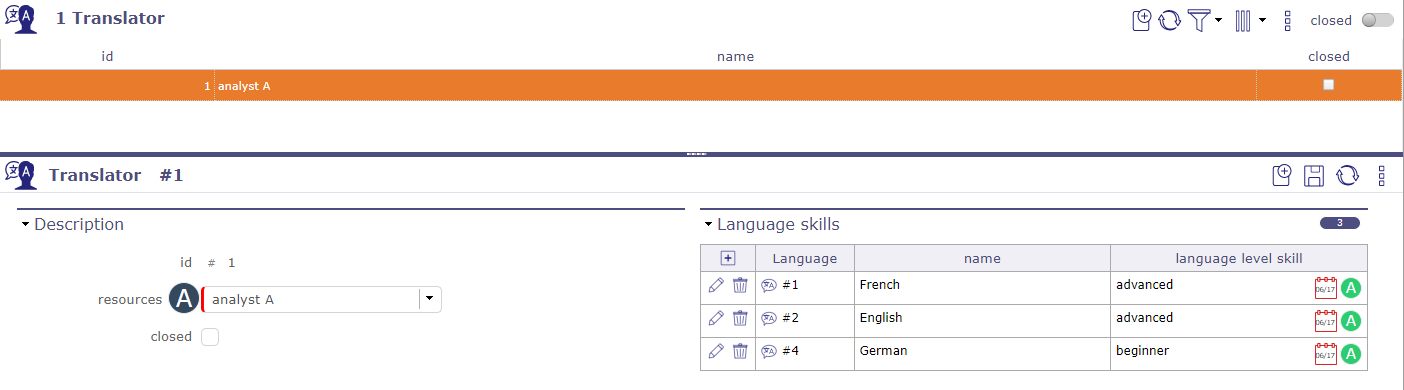Click Translator icon beside Translator #1 title
This screenshot has width=1404, height=390.
[20, 174]
